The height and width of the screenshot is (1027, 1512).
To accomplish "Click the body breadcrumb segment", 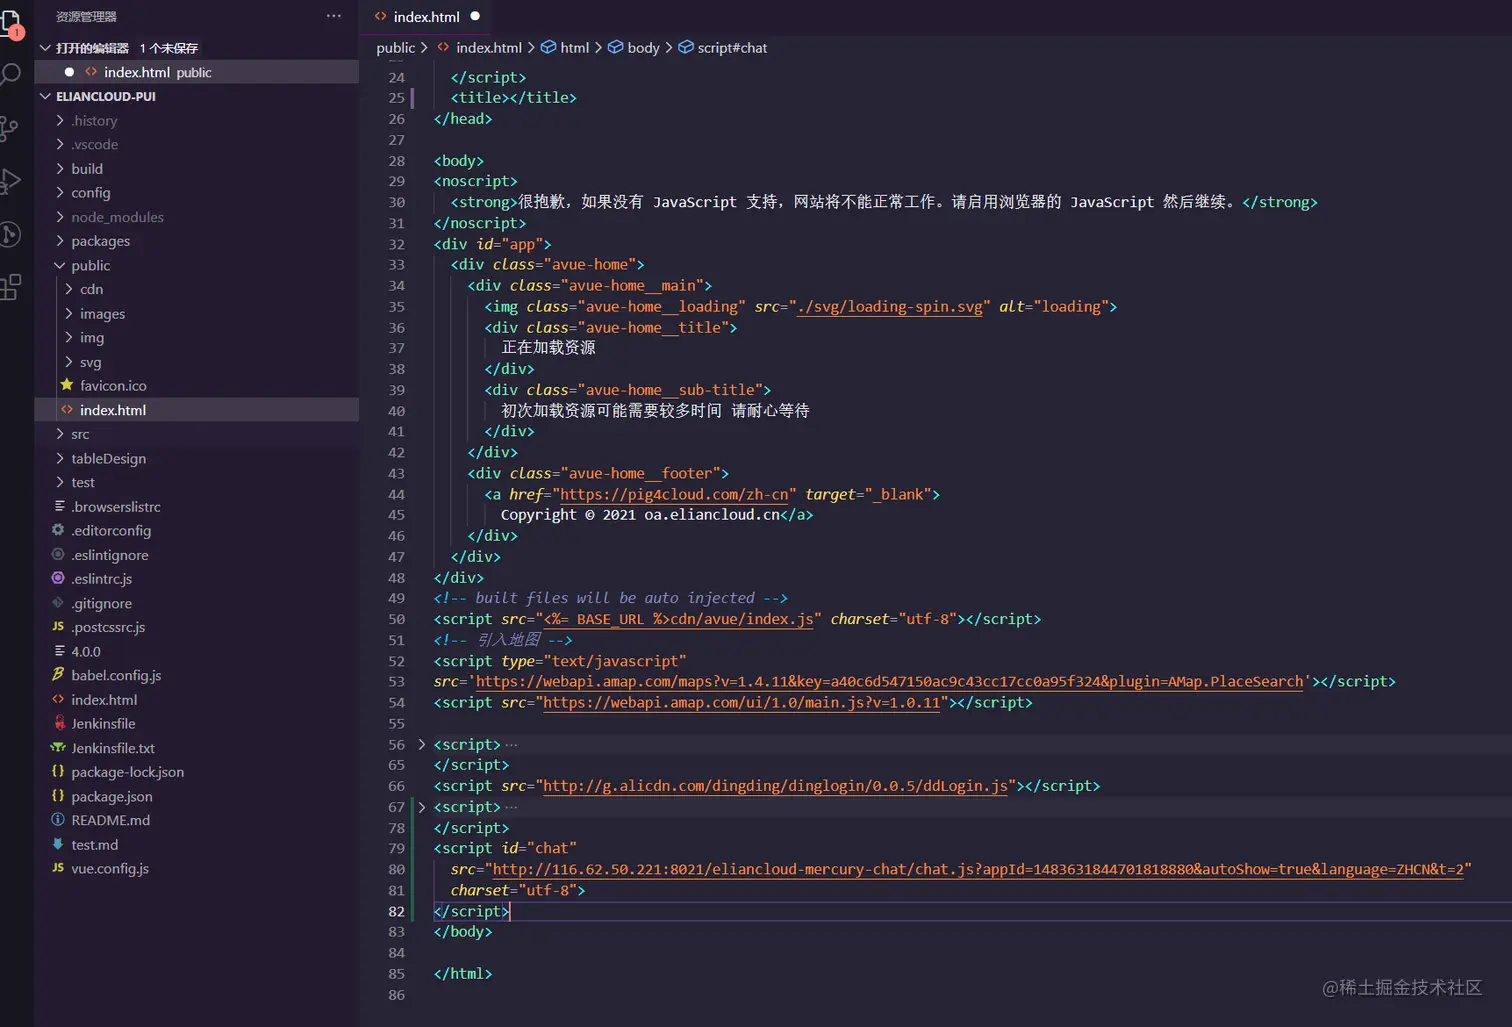I will (643, 48).
